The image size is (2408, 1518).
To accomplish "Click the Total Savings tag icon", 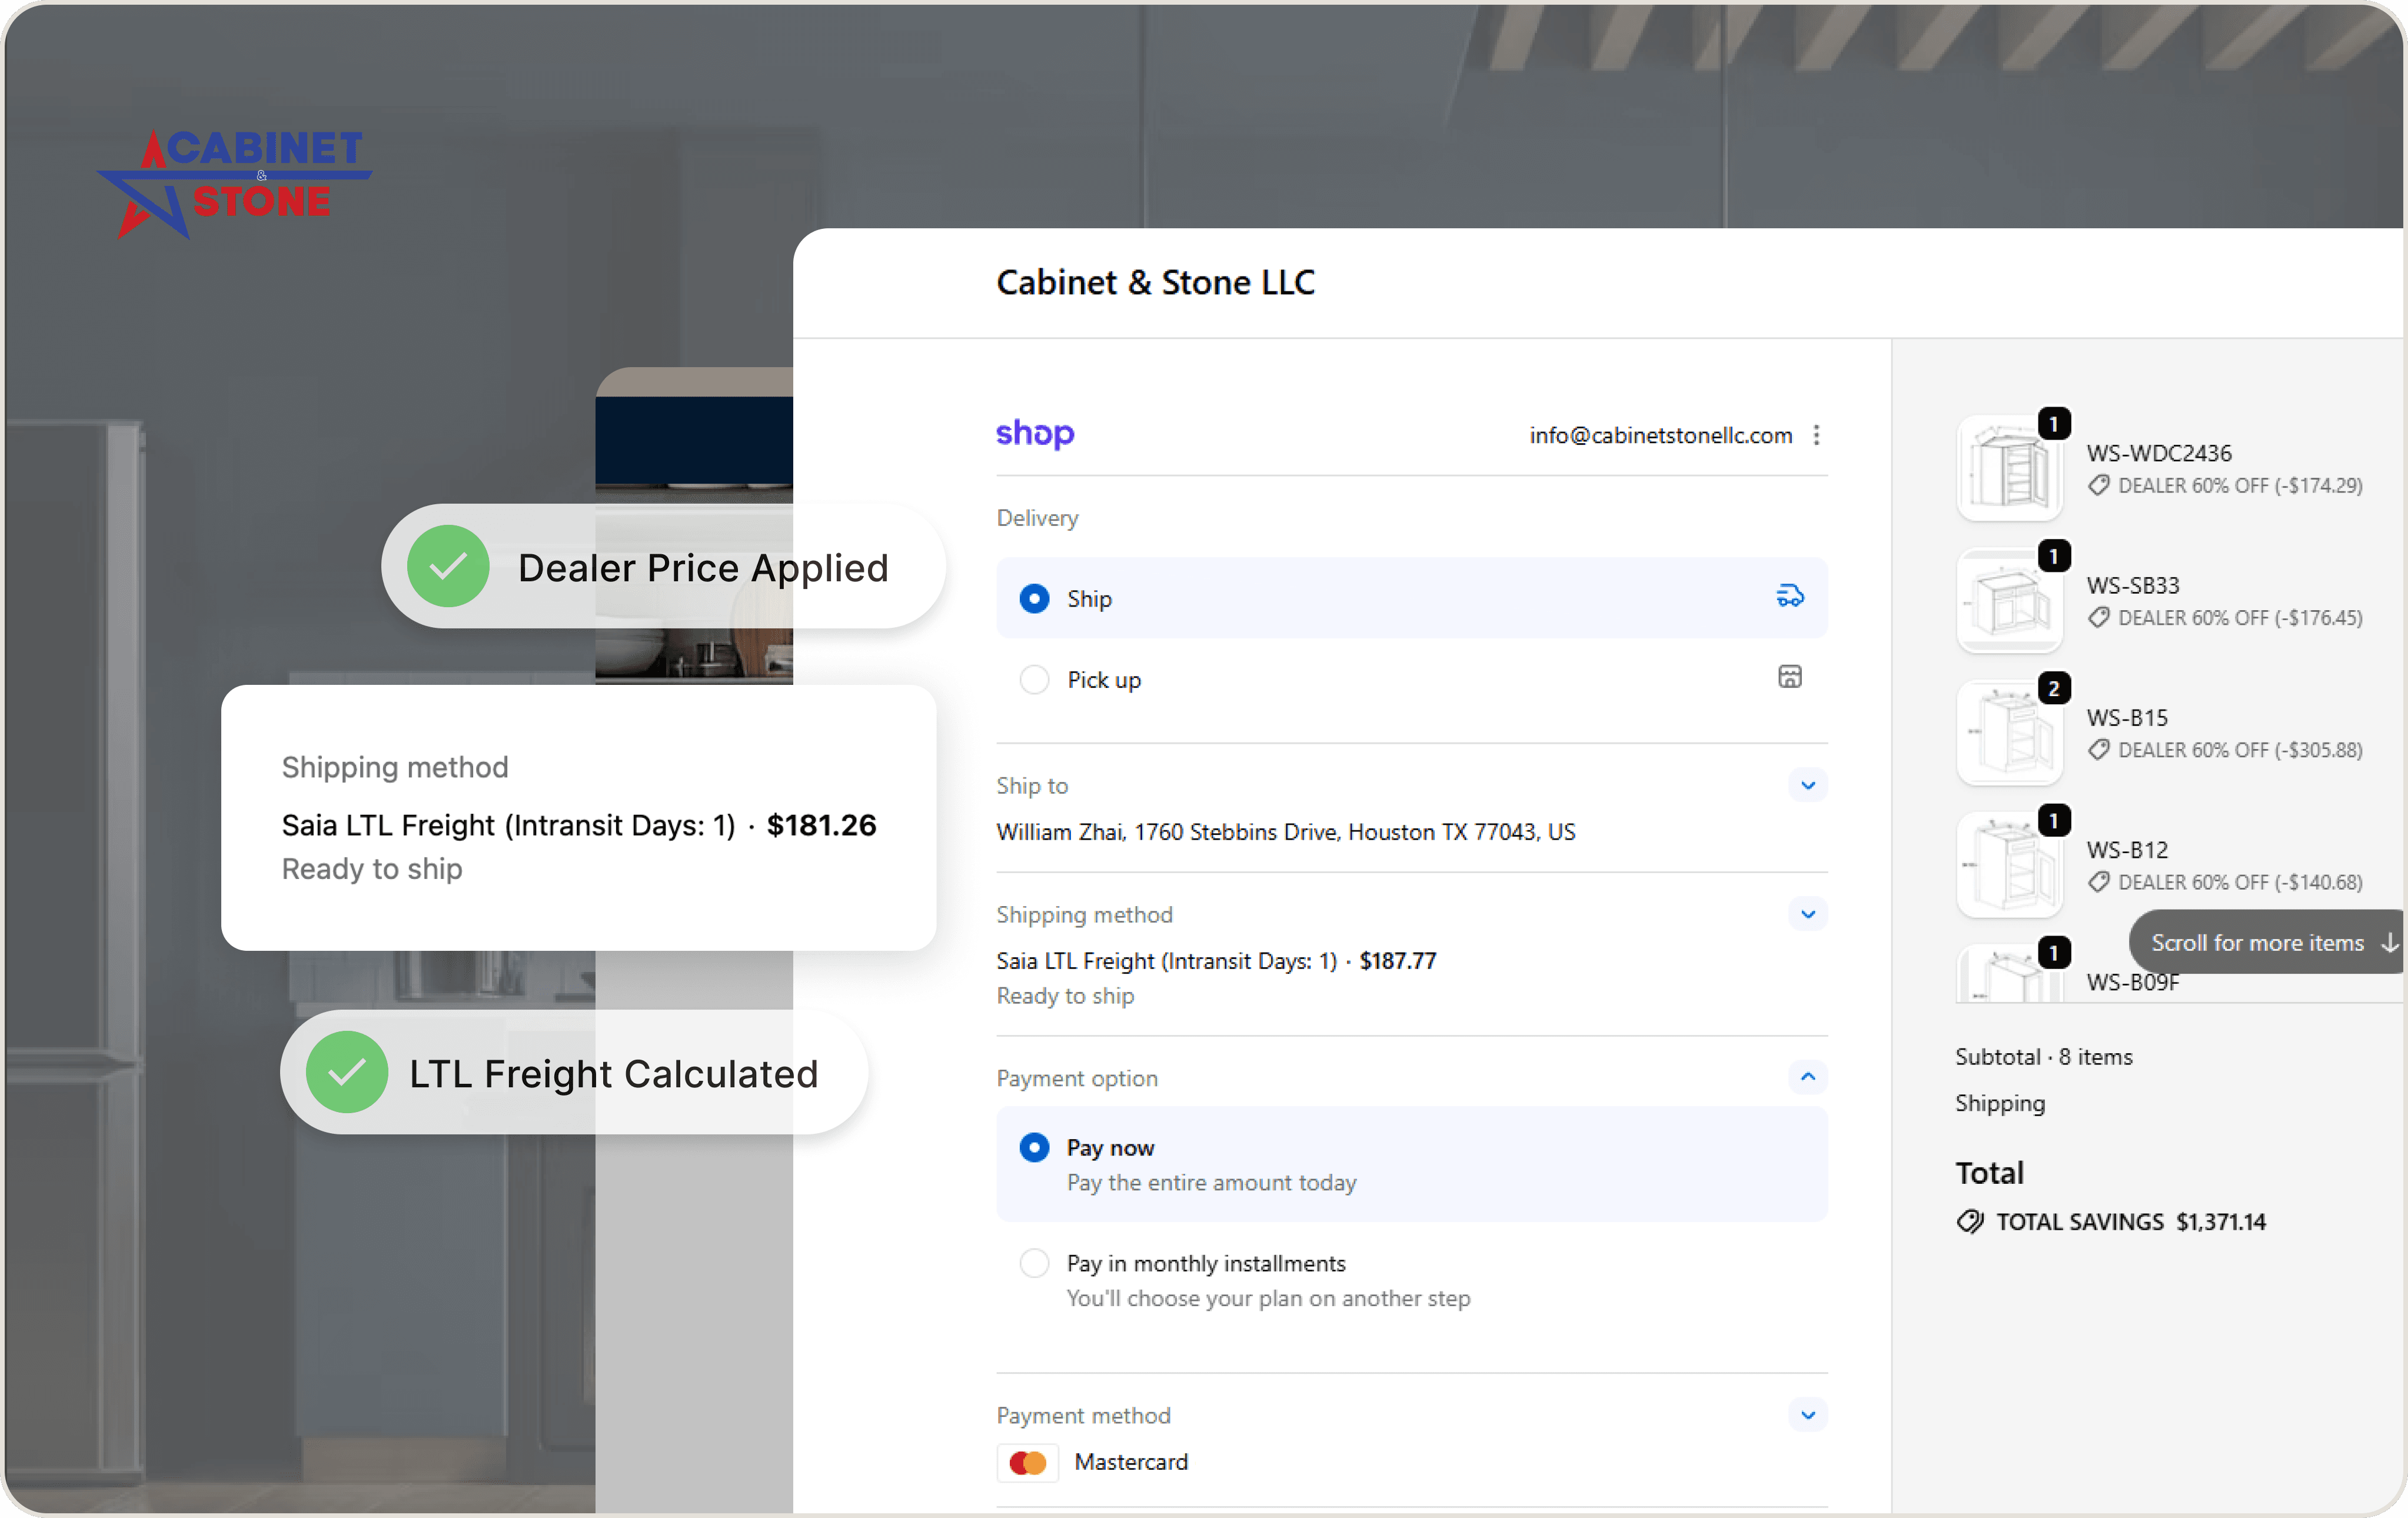I will tap(1969, 1221).
